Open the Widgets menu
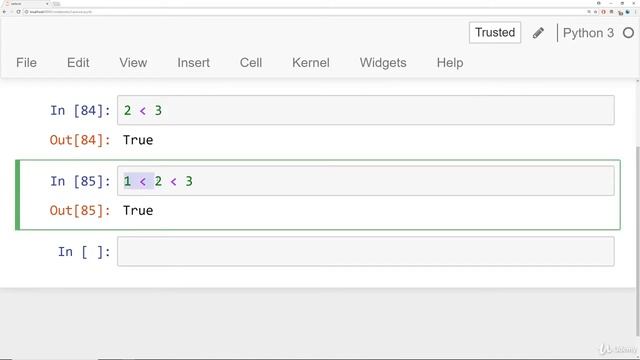 383,63
